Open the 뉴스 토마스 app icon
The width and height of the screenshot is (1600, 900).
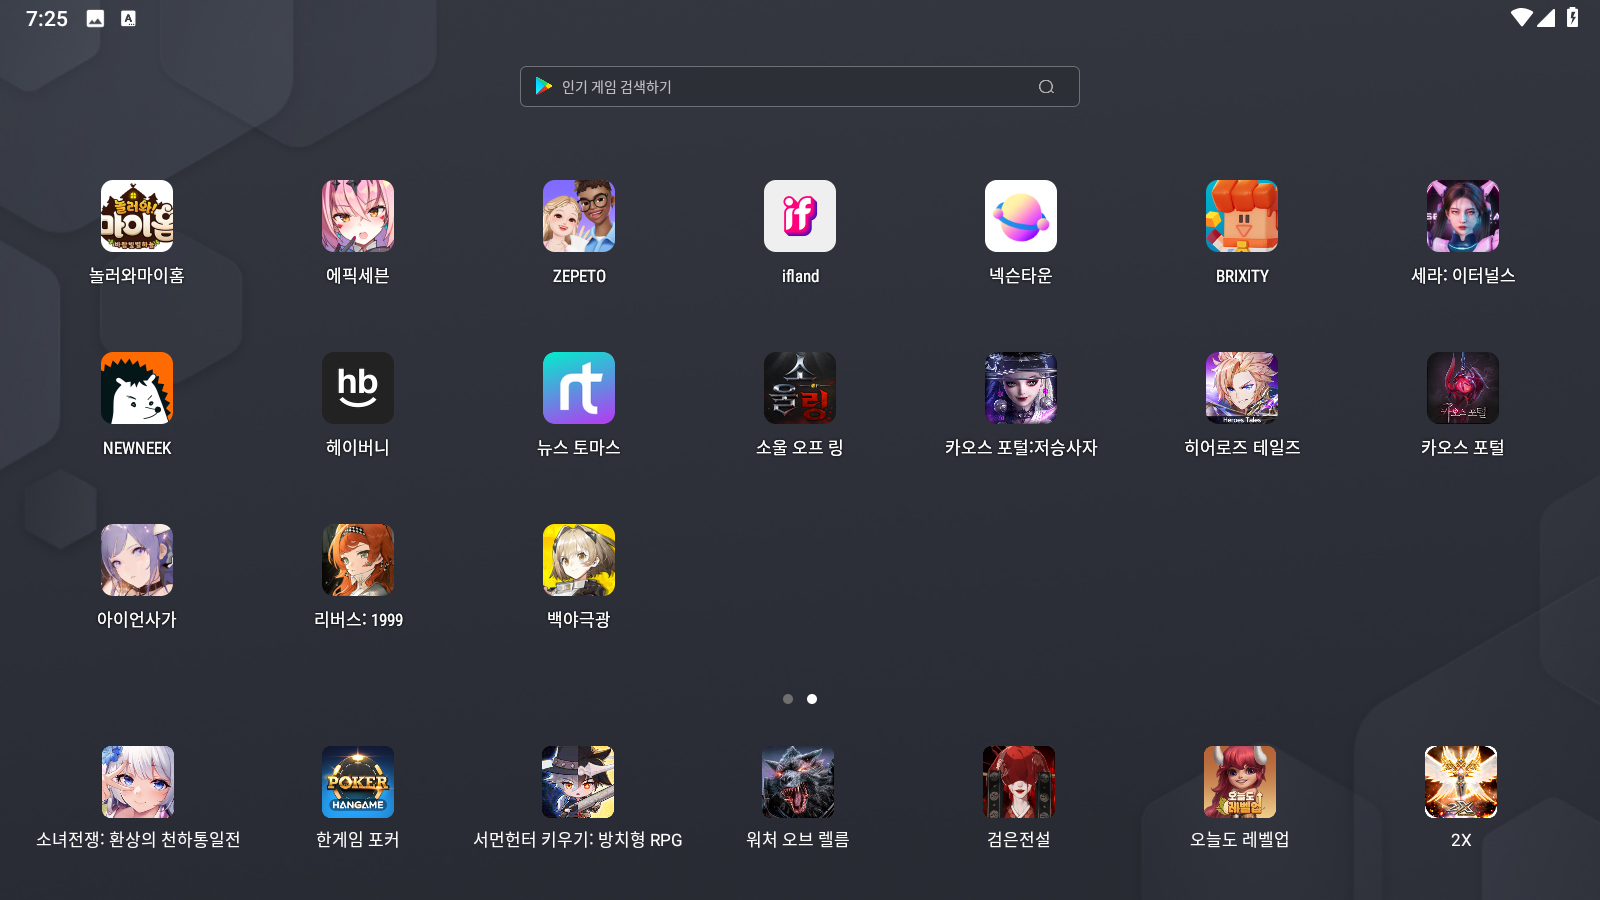pyautogui.click(x=579, y=388)
